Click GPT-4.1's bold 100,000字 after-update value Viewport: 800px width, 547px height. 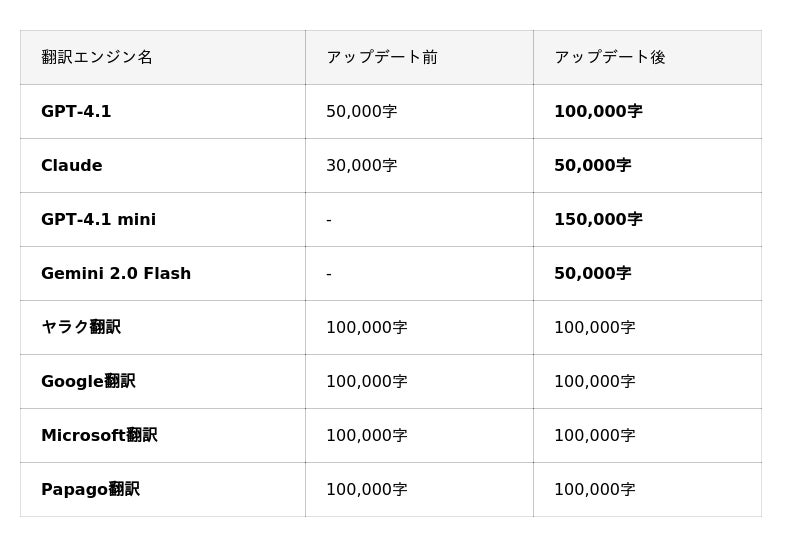pos(598,112)
